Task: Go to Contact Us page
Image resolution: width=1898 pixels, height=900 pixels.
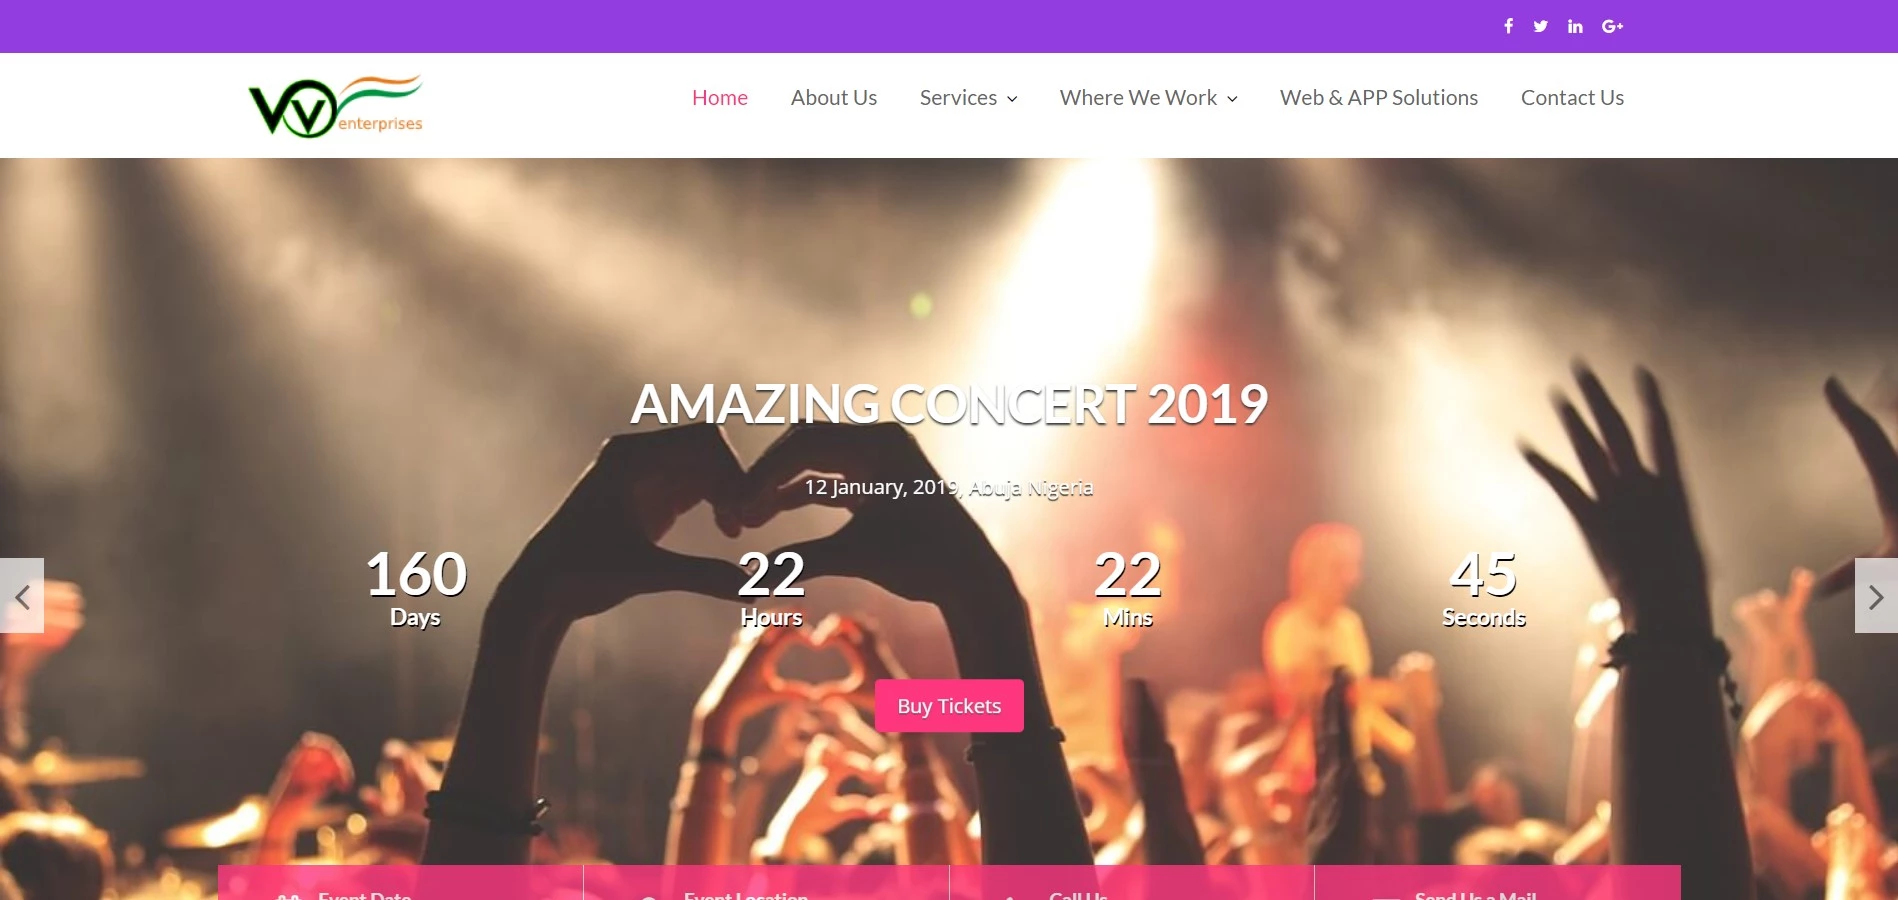Action: (x=1572, y=98)
